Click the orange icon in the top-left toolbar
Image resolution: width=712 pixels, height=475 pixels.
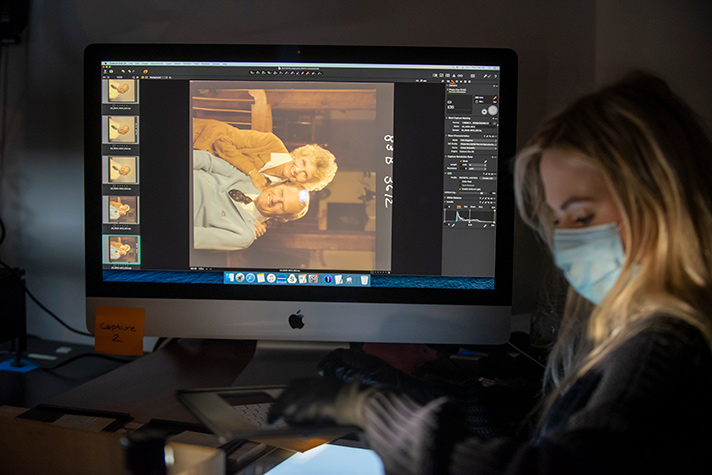point(145,72)
